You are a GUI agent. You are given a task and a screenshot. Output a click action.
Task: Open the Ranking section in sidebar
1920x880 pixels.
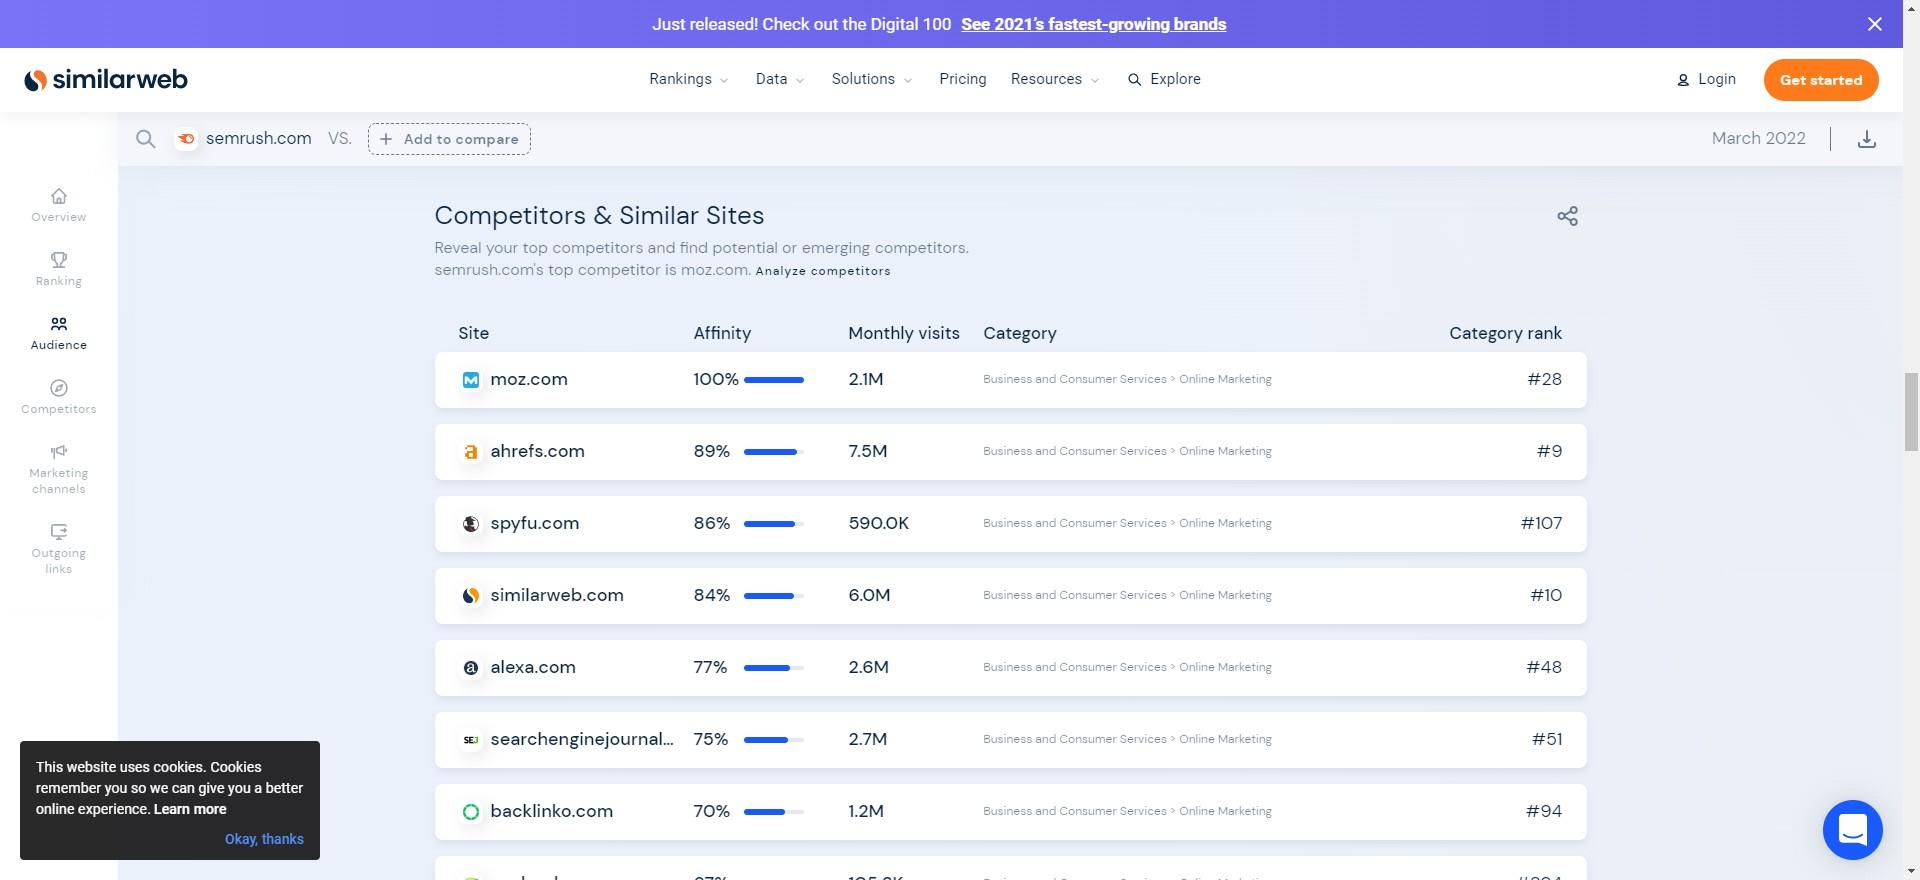(x=59, y=269)
